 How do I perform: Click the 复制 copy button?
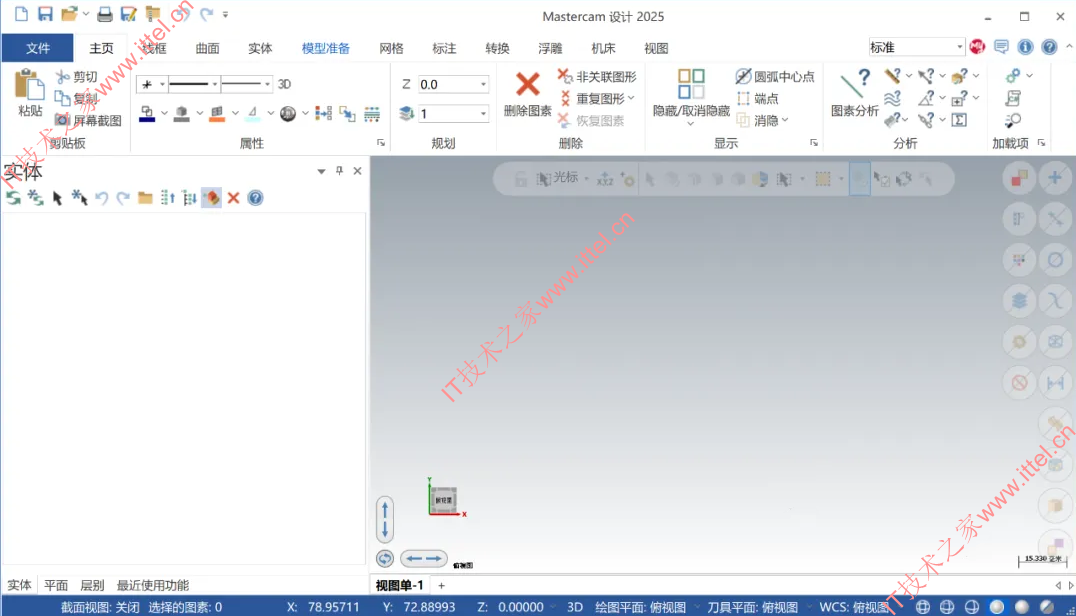click(x=78, y=98)
